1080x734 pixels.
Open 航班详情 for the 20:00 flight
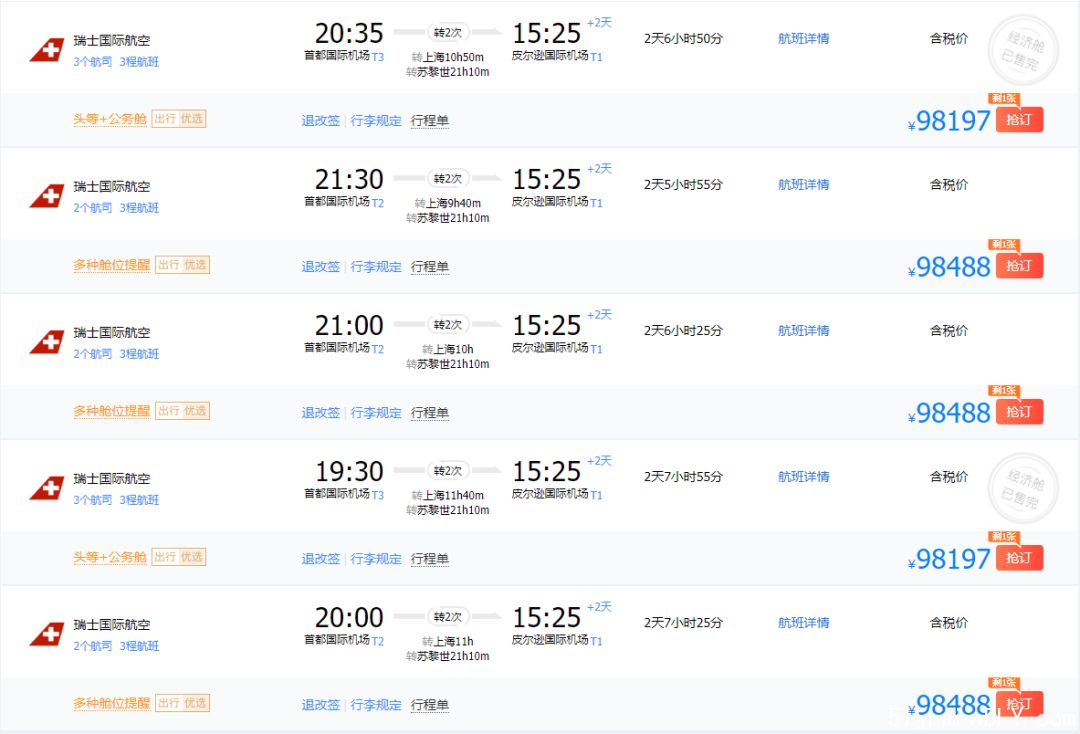point(803,623)
